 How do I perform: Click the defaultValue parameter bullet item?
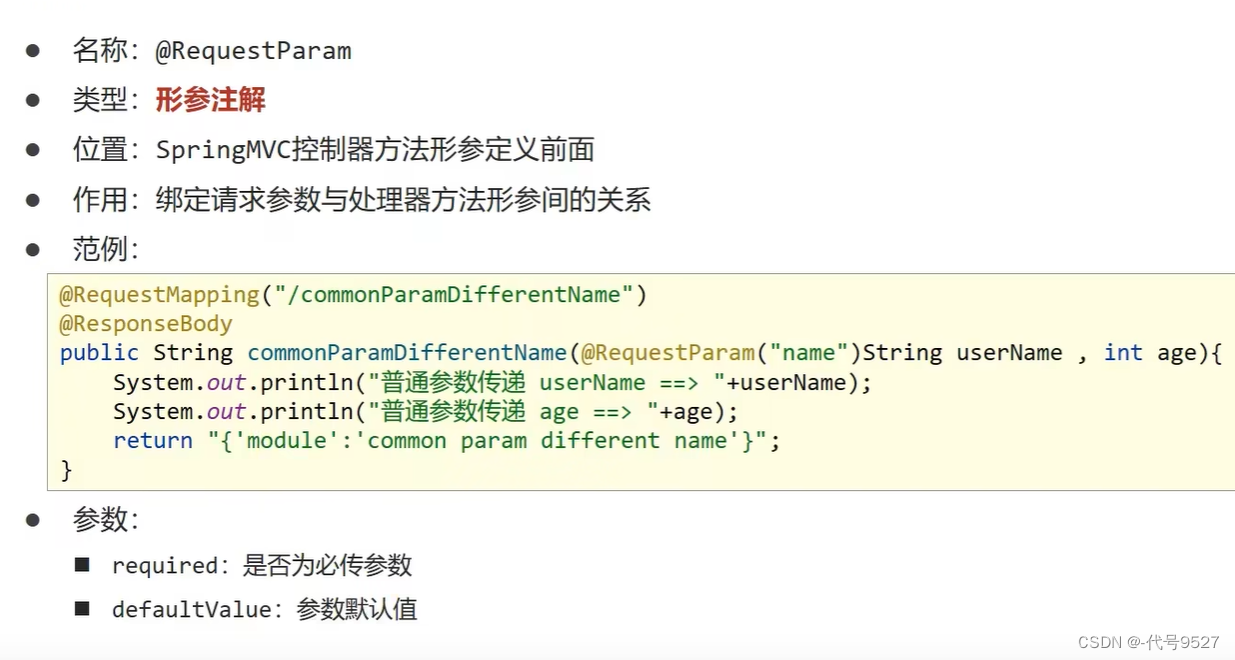click(265, 609)
